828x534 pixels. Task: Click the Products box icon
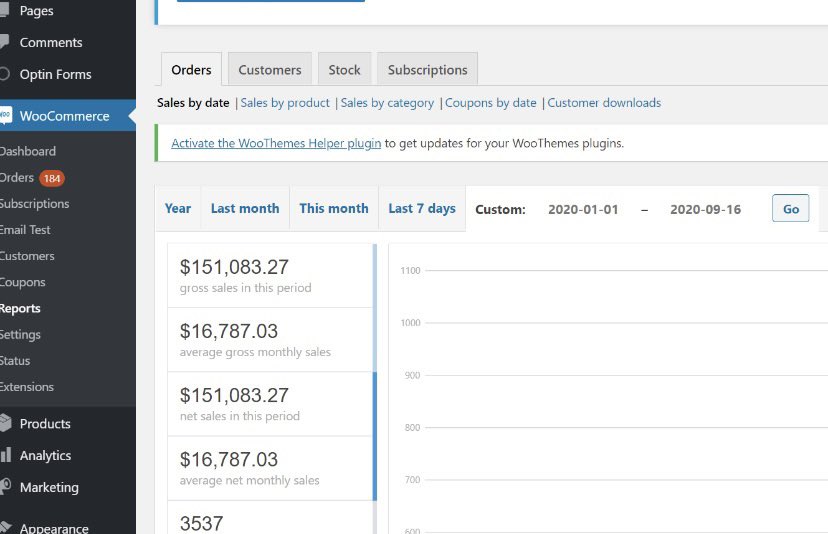(x=5, y=423)
